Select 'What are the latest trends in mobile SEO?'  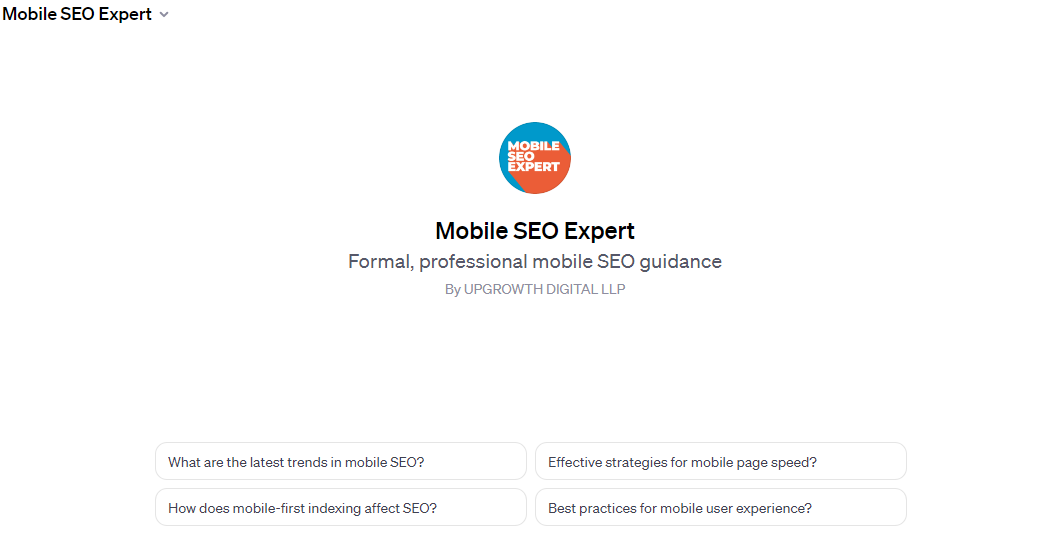point(341,461)
